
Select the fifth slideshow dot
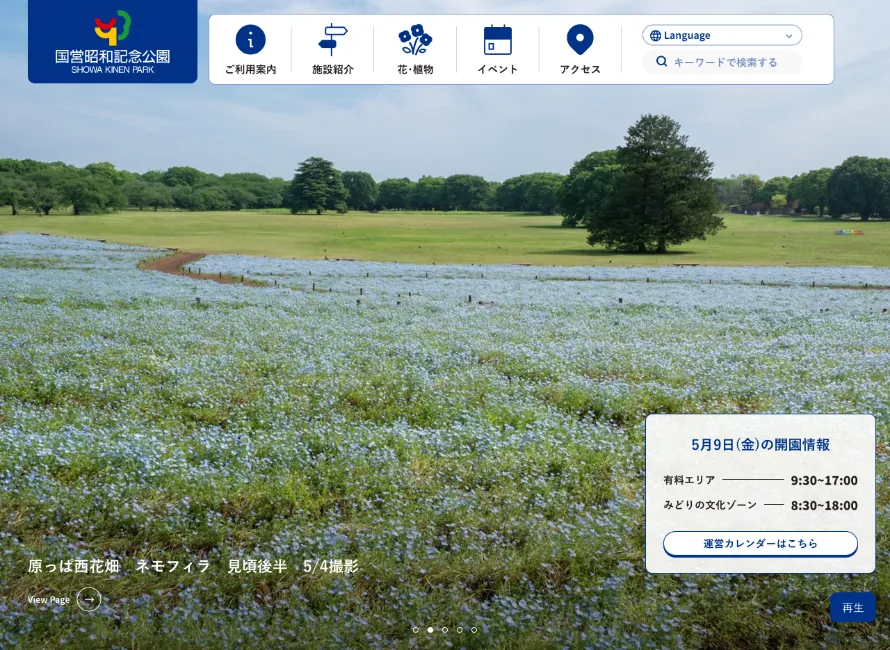[474, 630]
